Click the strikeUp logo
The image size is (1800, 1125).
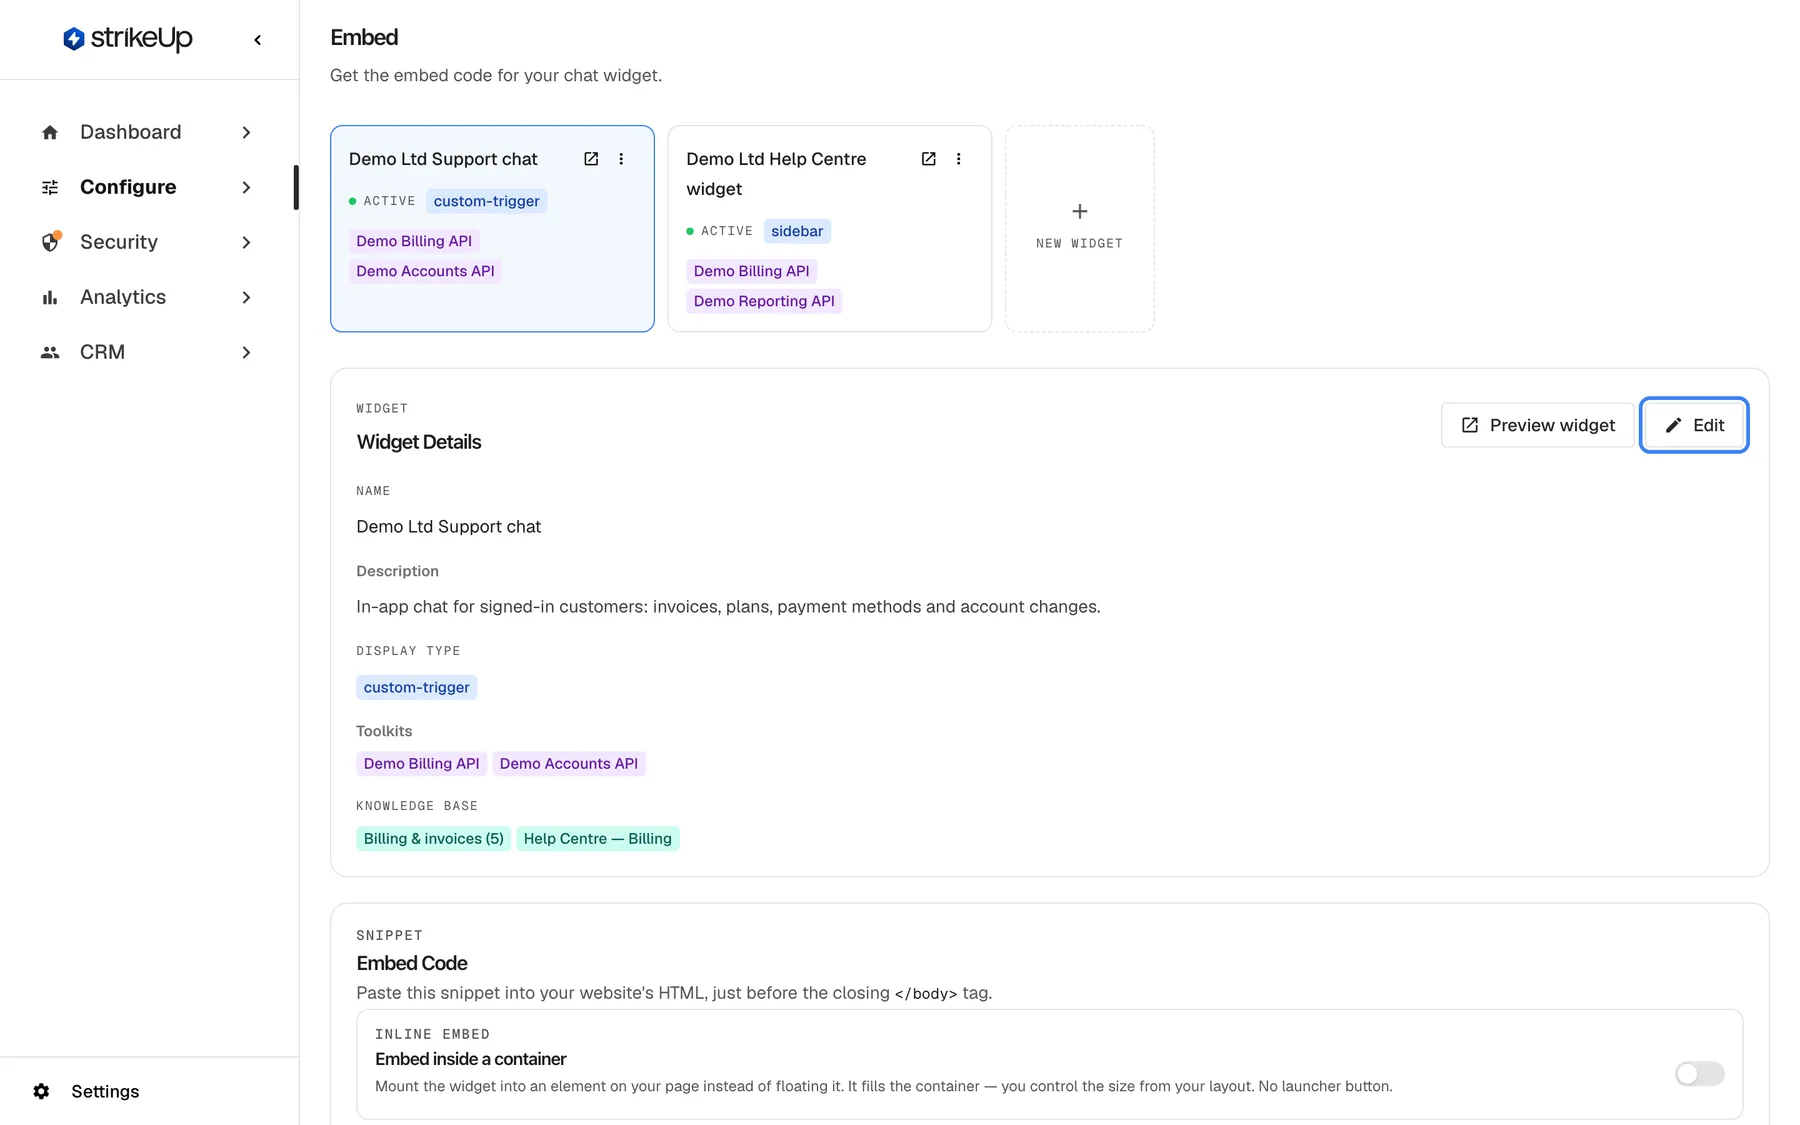click(127, 39)
